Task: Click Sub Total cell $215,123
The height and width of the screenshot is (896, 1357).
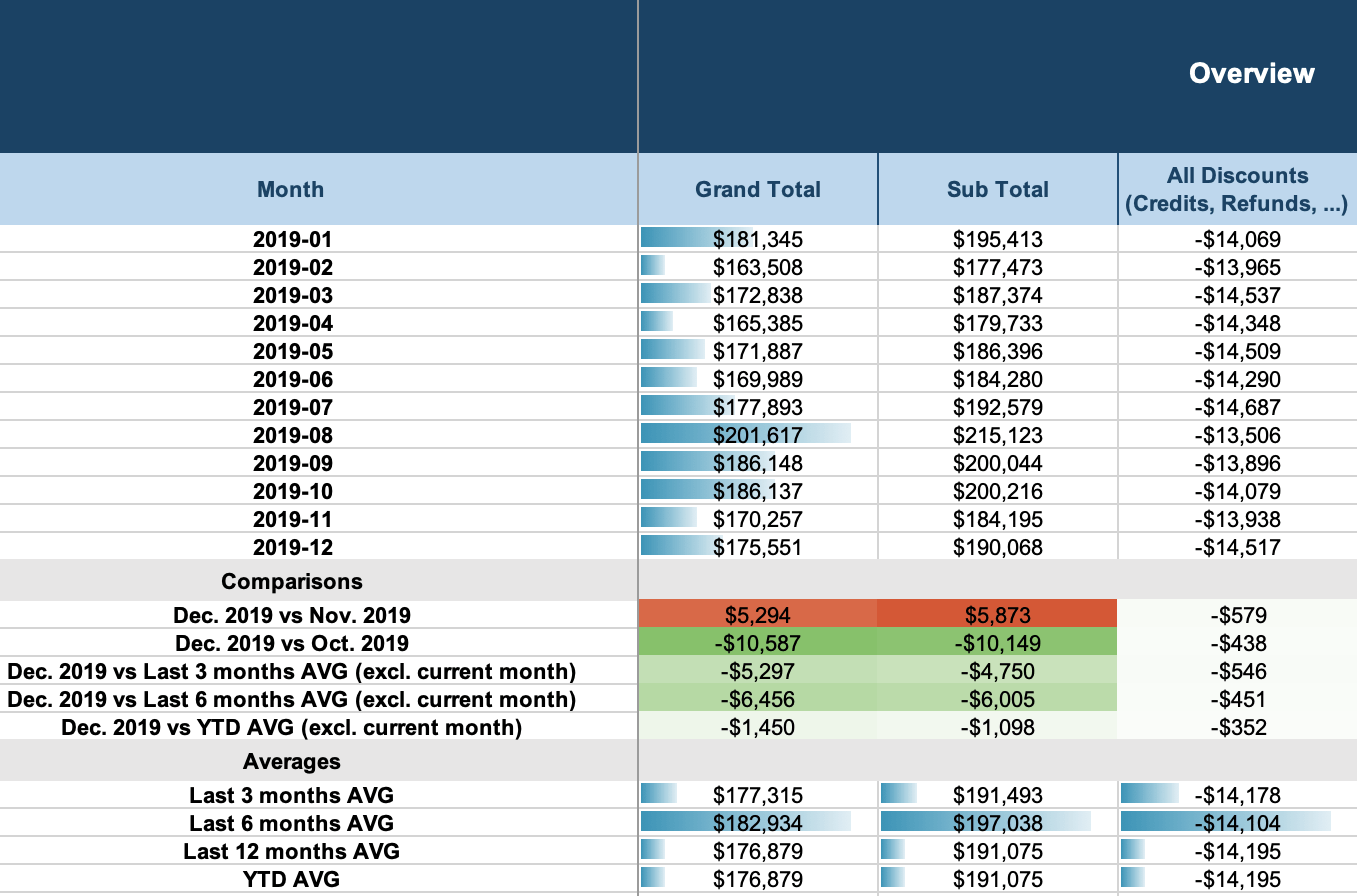Action: coord(998,435)
